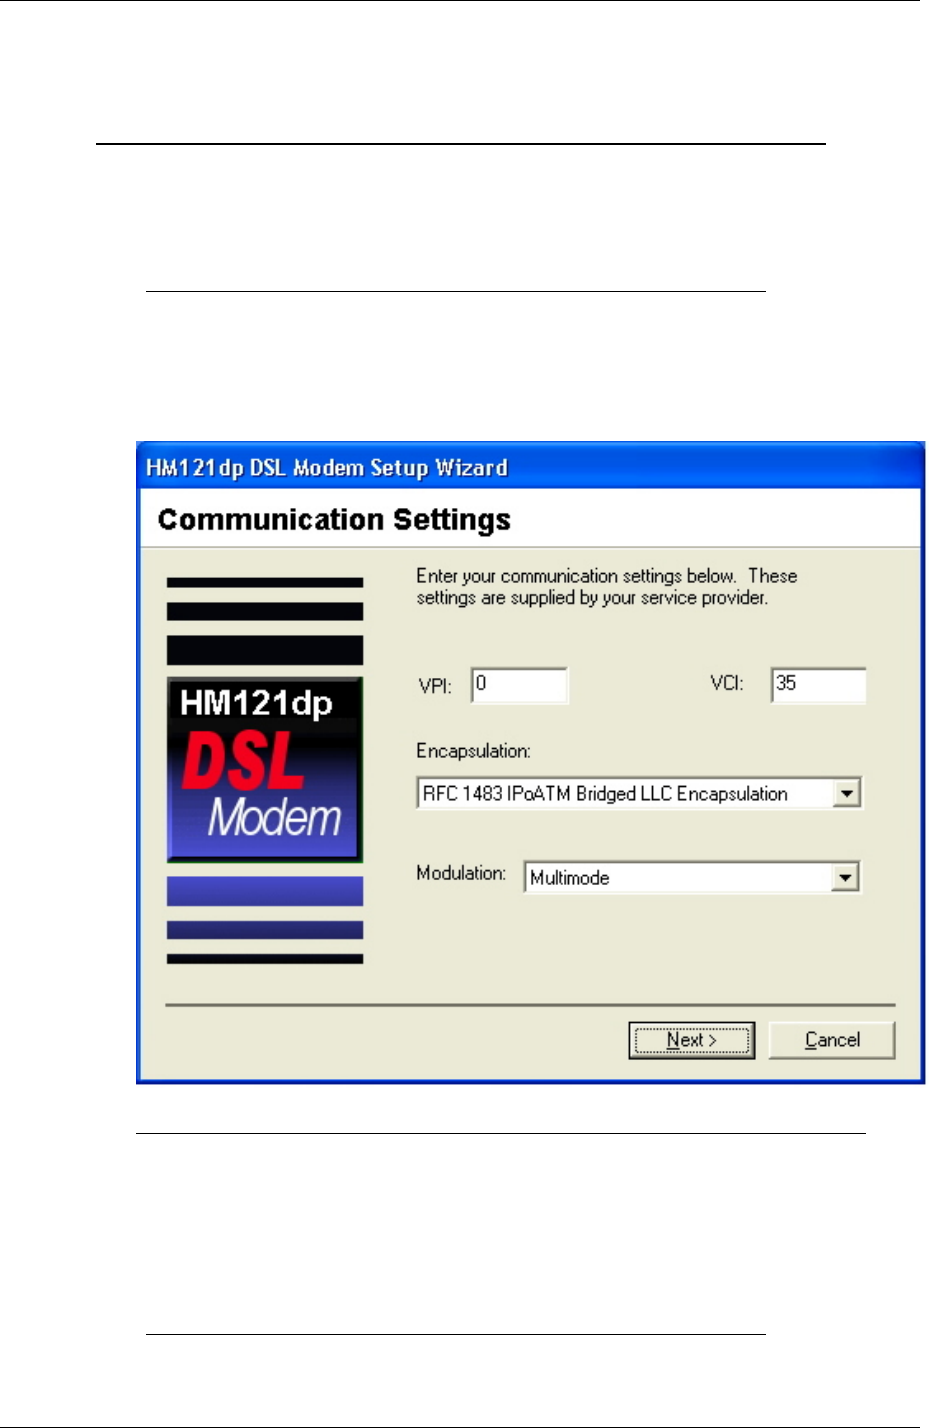Screen dimensions: 929x1428
Task: Click the black stripes above the logo
Action: (264, 621)
